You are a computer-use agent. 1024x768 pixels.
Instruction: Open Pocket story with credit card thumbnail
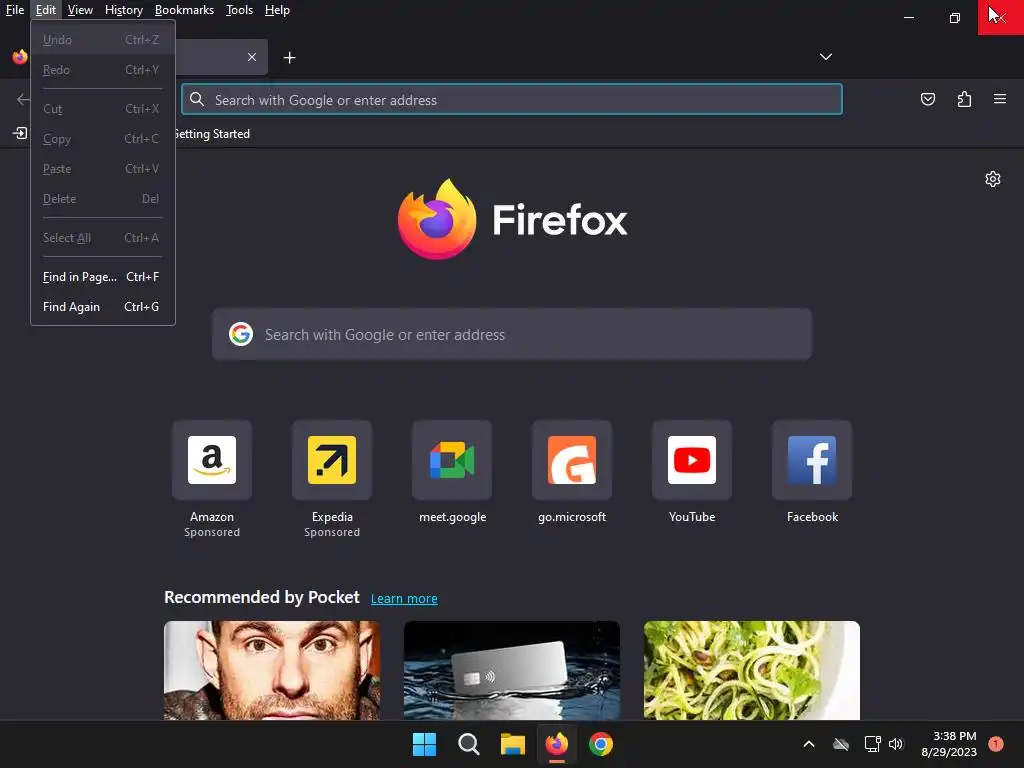coord(511,671)
